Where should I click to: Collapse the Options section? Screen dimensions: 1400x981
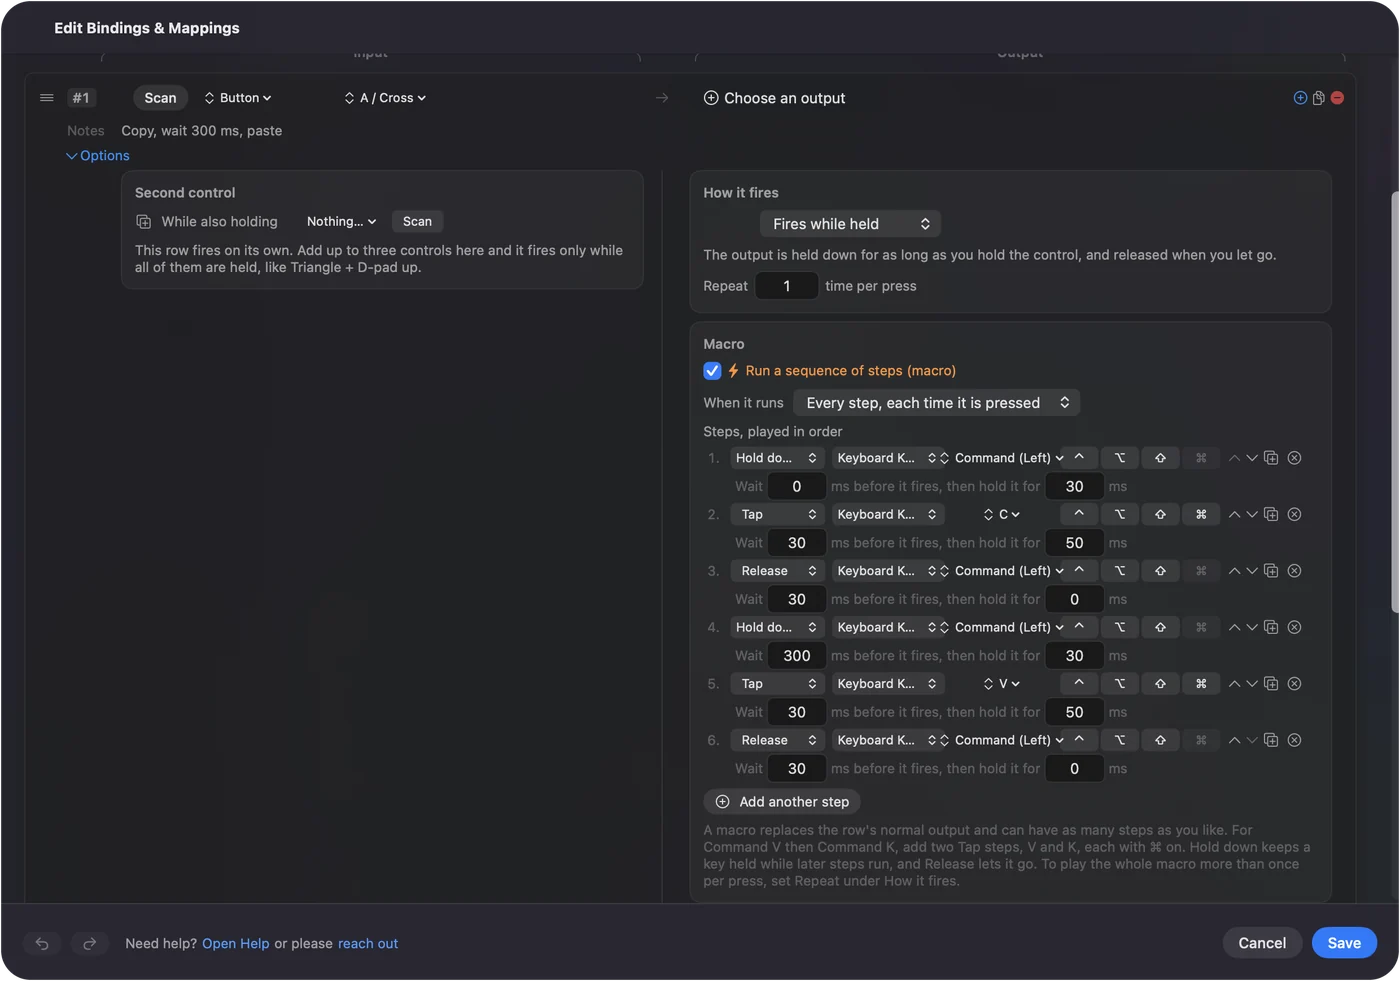[98, 156]
